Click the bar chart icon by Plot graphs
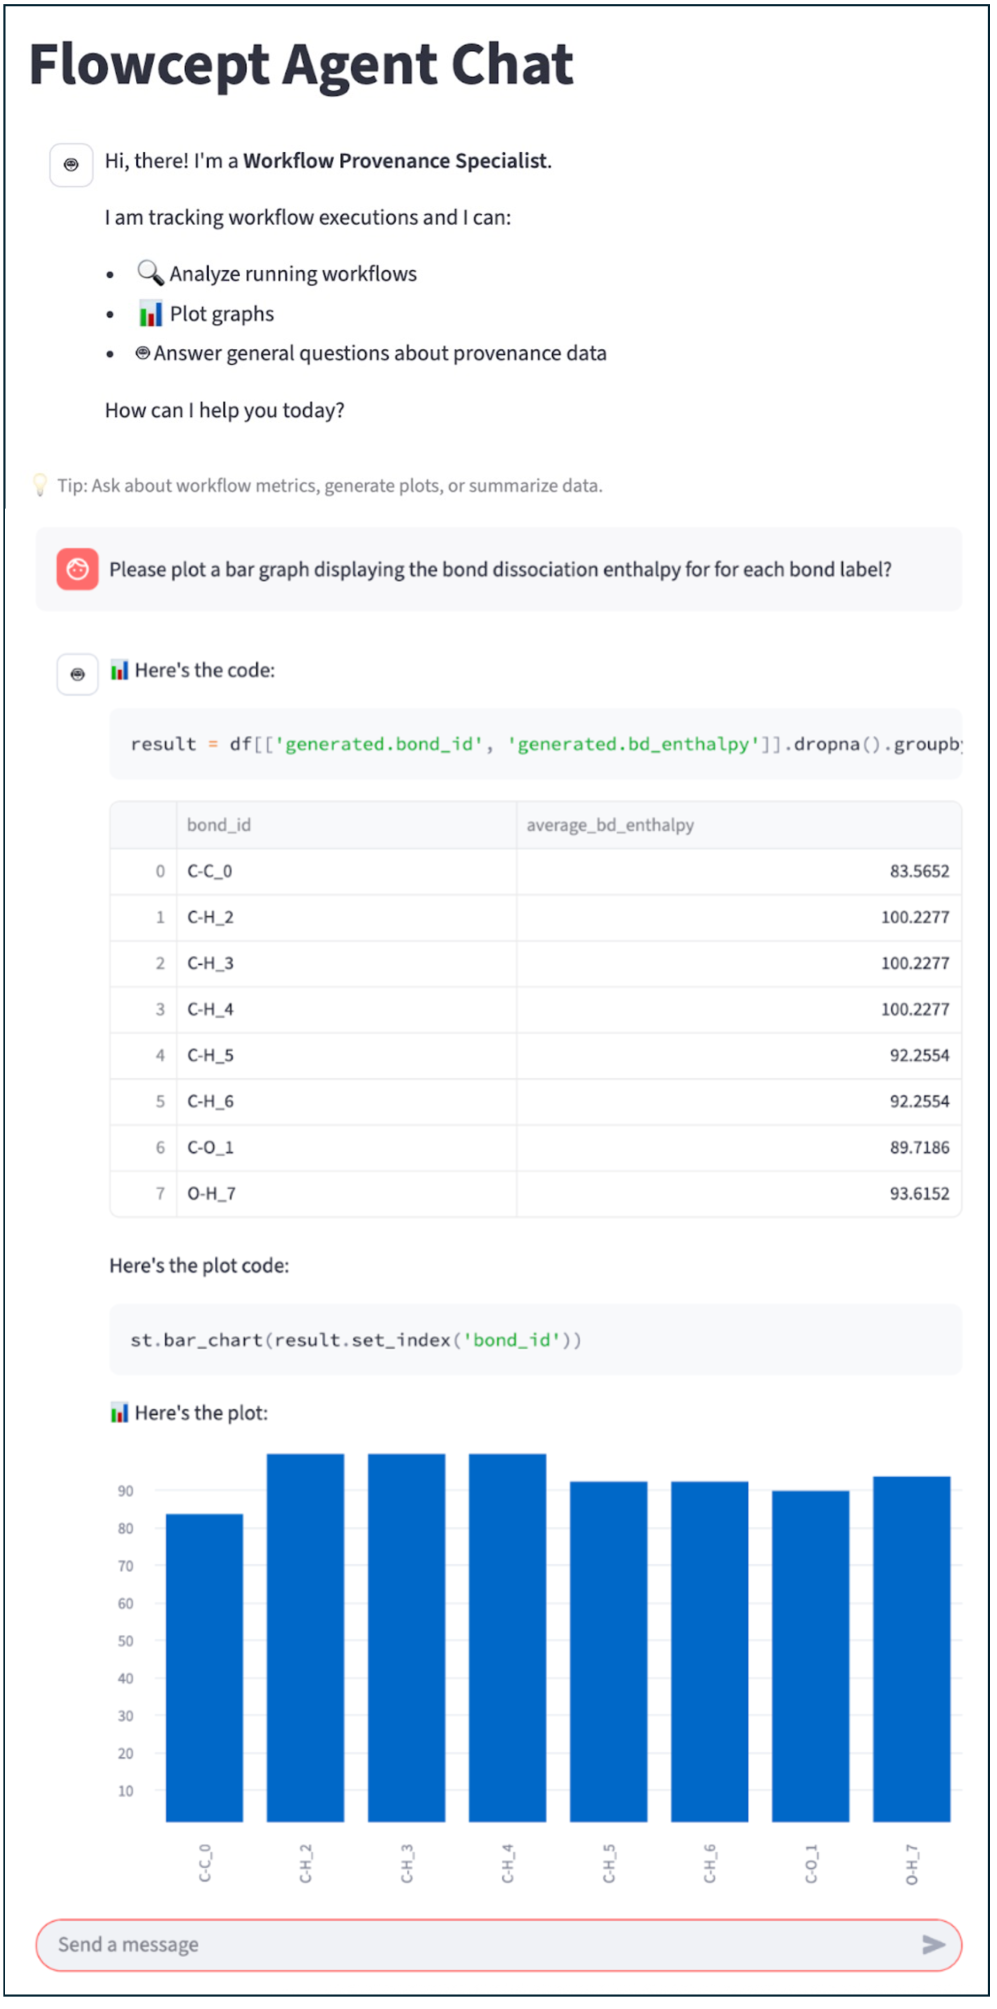The image size is (997, 2009). point(150,314)
